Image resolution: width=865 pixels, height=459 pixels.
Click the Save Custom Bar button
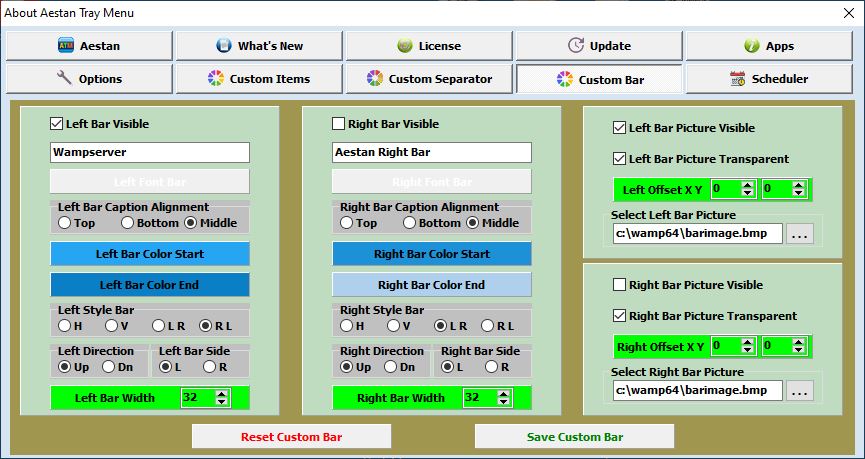click(574, 436)
